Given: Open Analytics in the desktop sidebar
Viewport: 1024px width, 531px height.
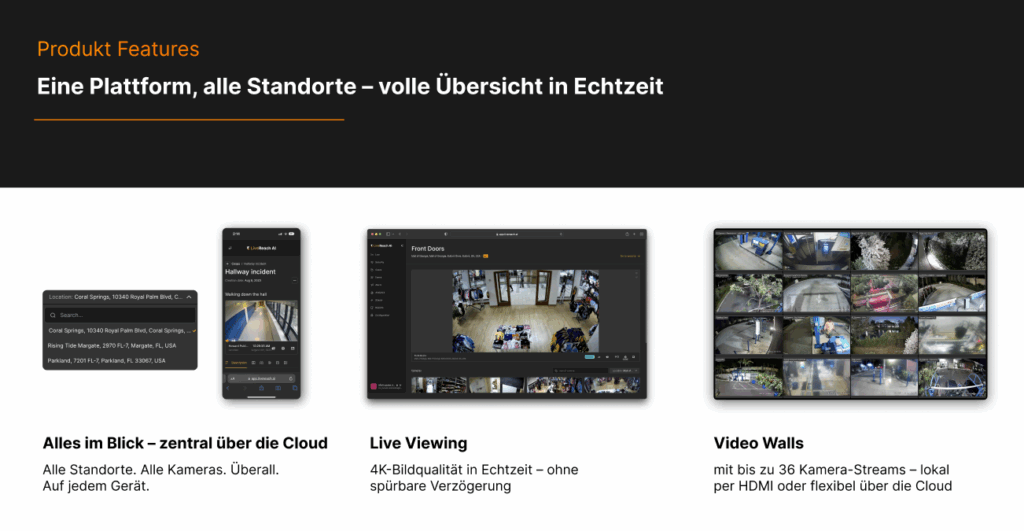Looking at the screenshot, I should pos(379,293).
